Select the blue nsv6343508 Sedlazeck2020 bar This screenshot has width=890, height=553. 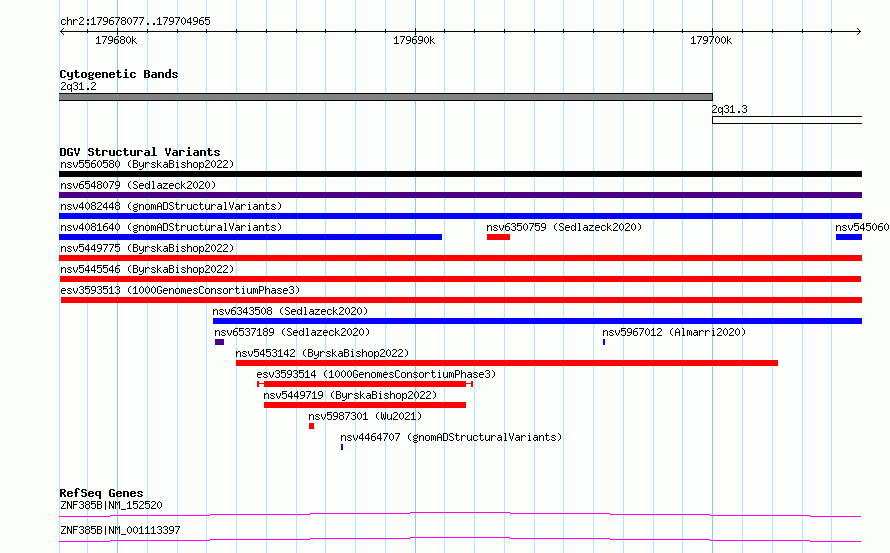537,321
